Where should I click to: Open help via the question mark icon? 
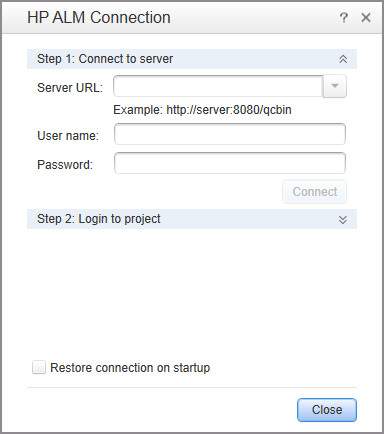tap(344, 17)
